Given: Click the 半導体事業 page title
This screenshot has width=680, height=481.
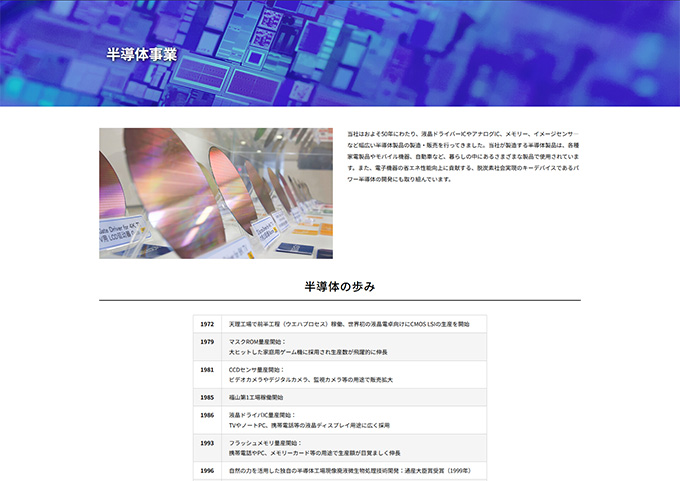Looking at the screenshot, I should pos(142,54).
